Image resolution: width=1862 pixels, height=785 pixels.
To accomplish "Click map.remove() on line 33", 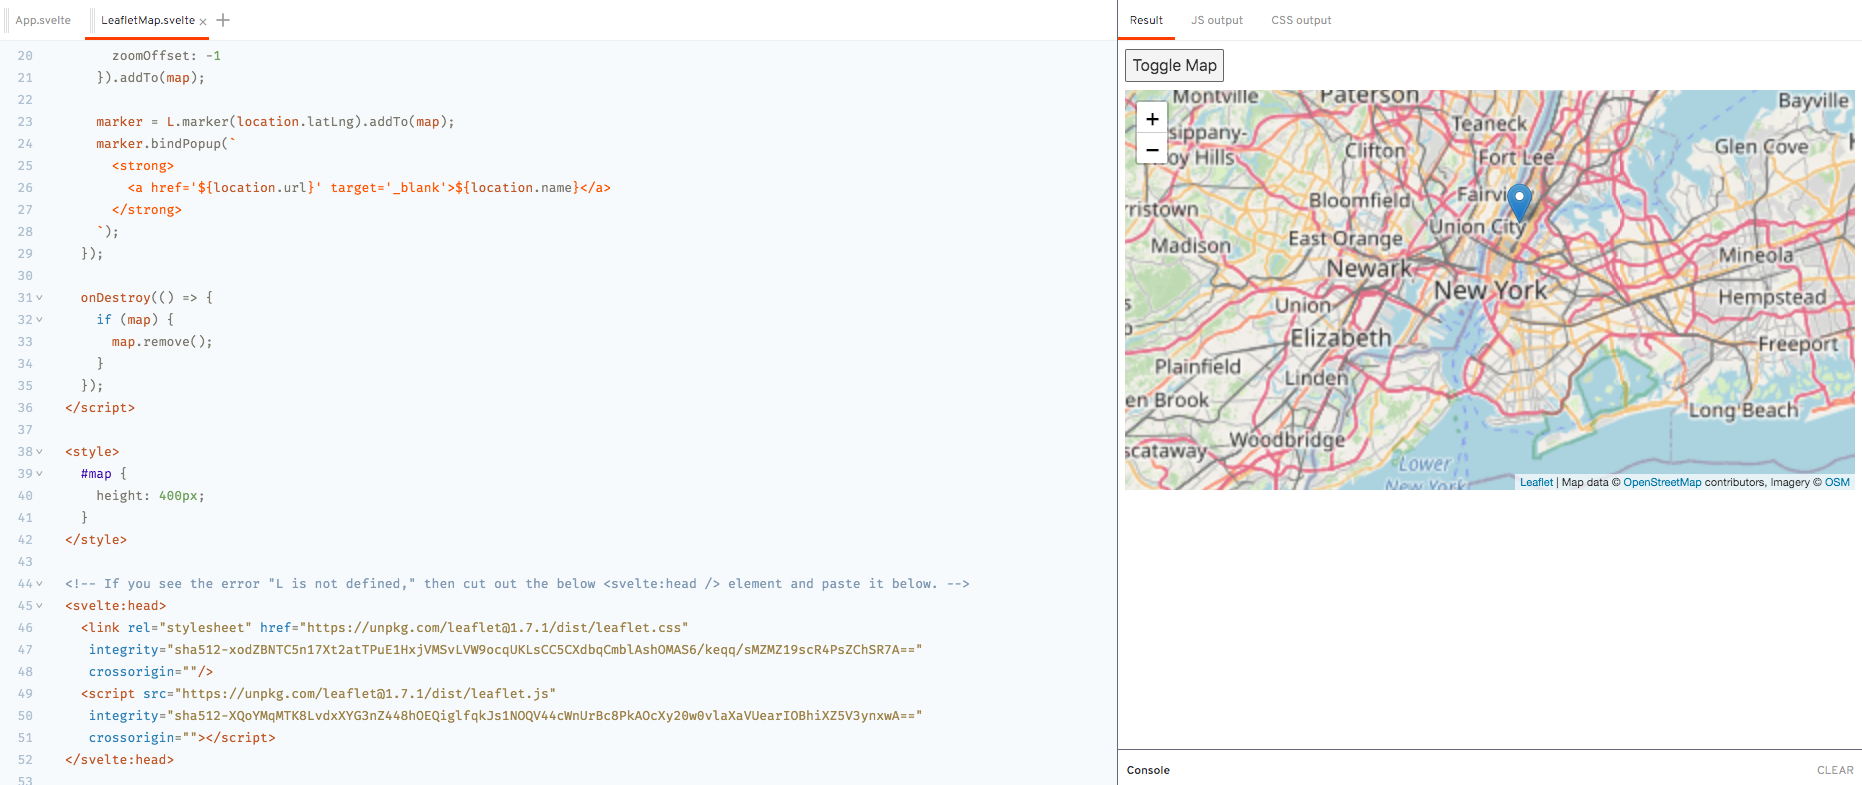I will pyautogui.click(x=162, y=342).
